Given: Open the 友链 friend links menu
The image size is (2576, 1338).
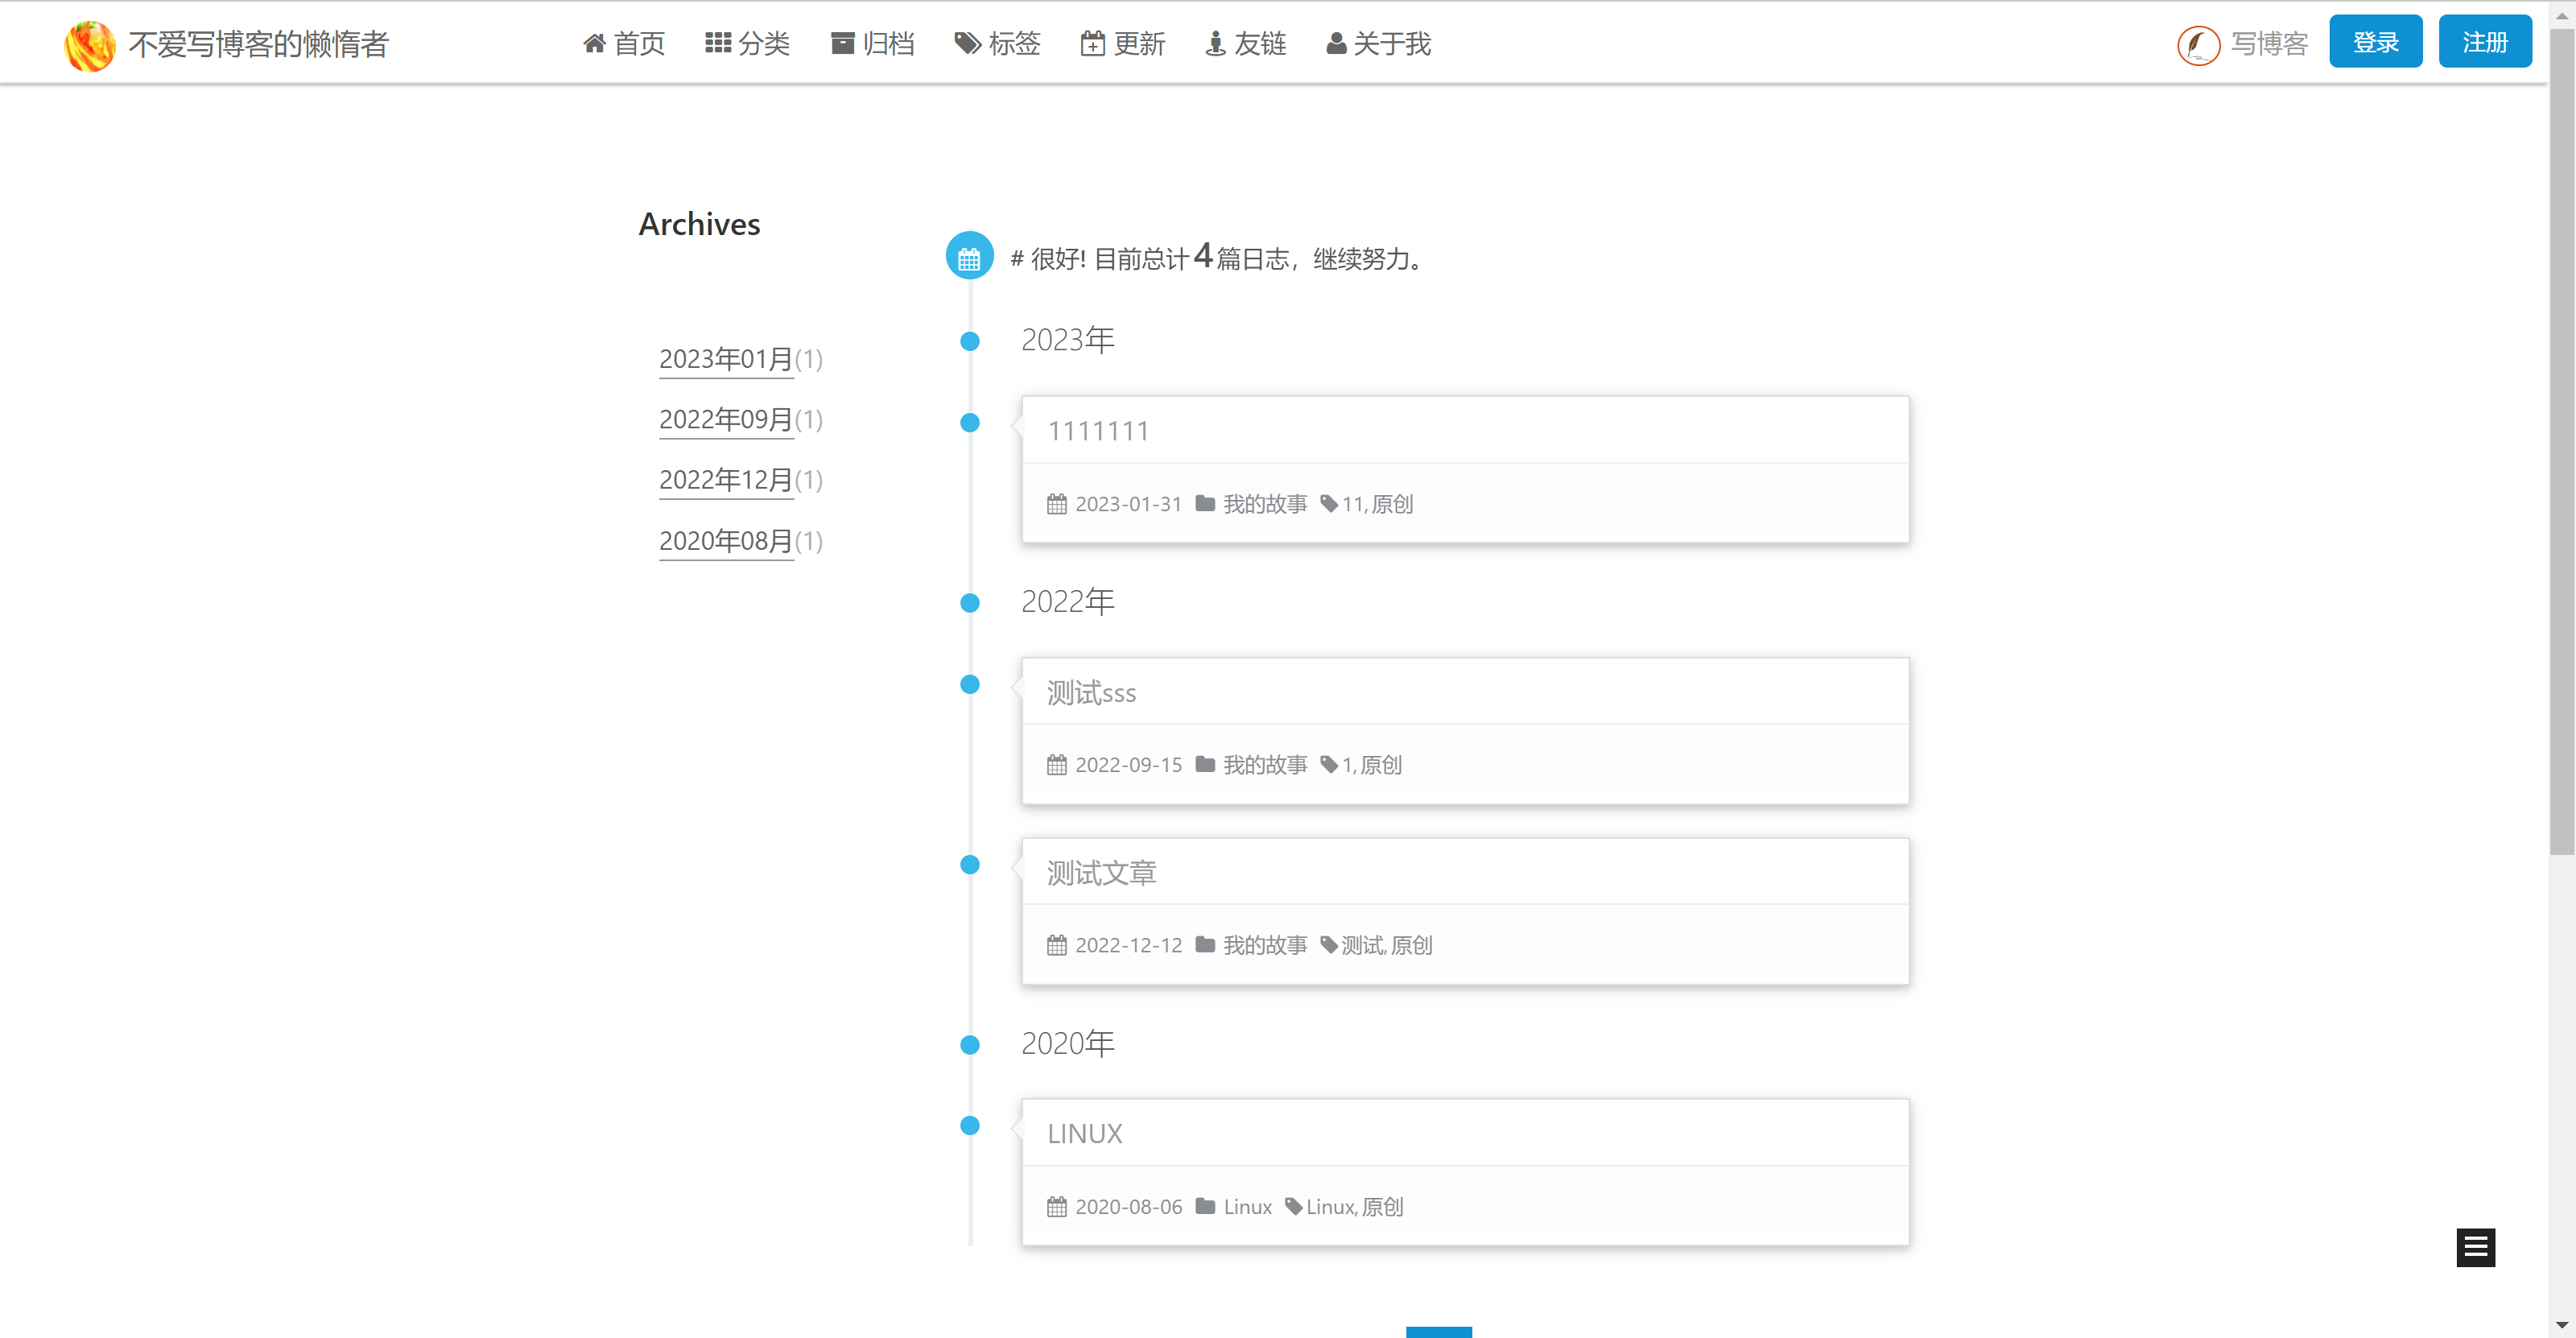Looking at the screenshot, I should coord(1245,43).
